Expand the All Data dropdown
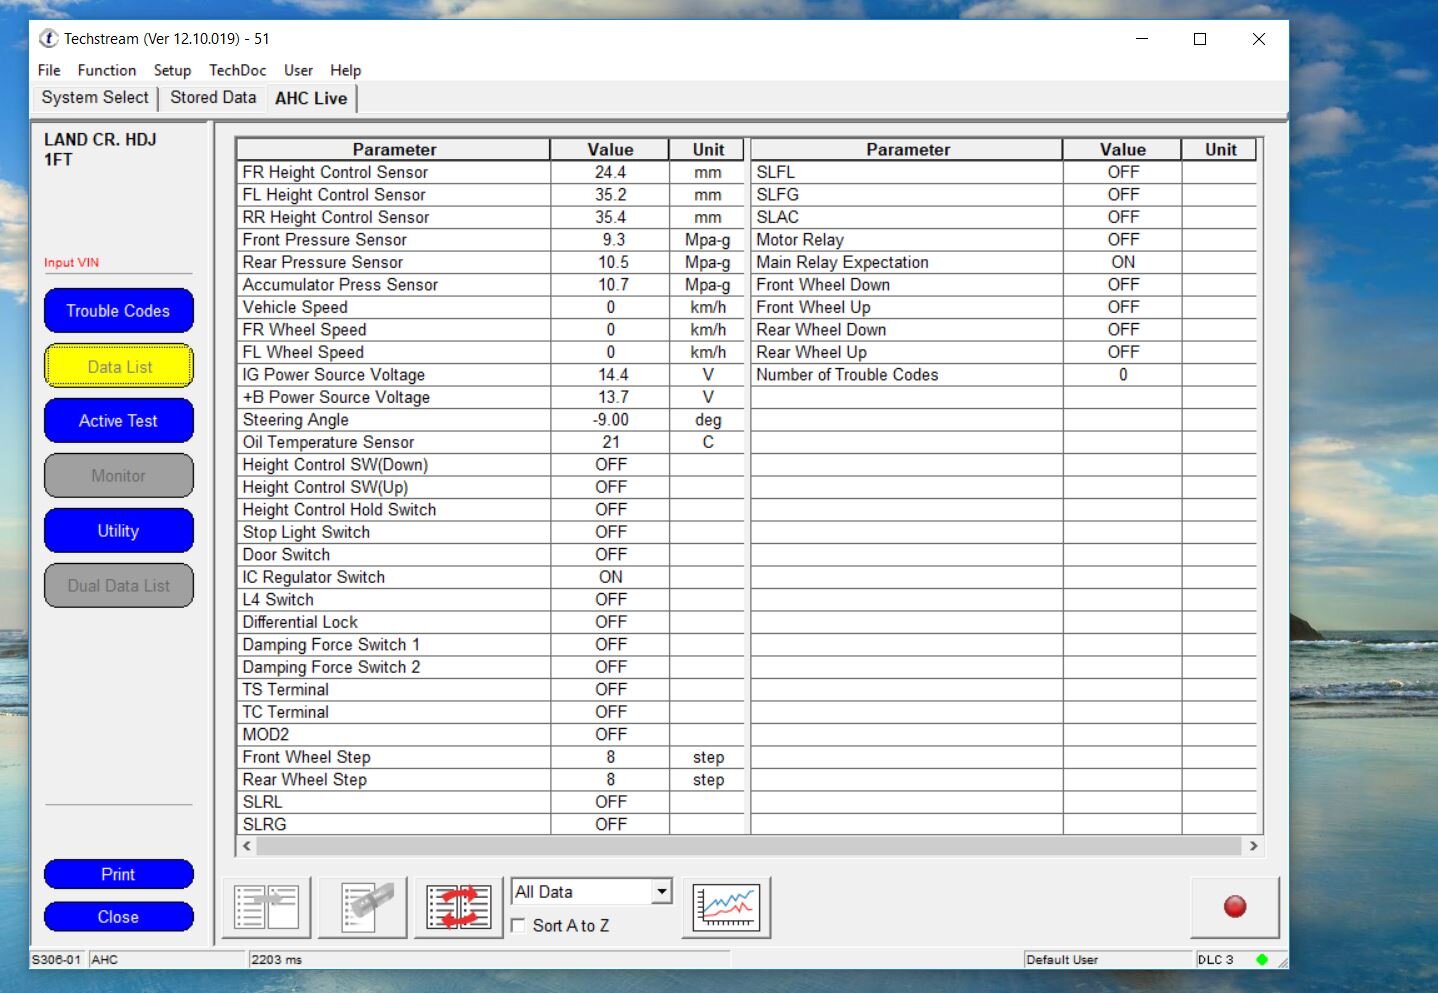The width and height of the screenshot is (1438, 993). (x=661, y=891)
